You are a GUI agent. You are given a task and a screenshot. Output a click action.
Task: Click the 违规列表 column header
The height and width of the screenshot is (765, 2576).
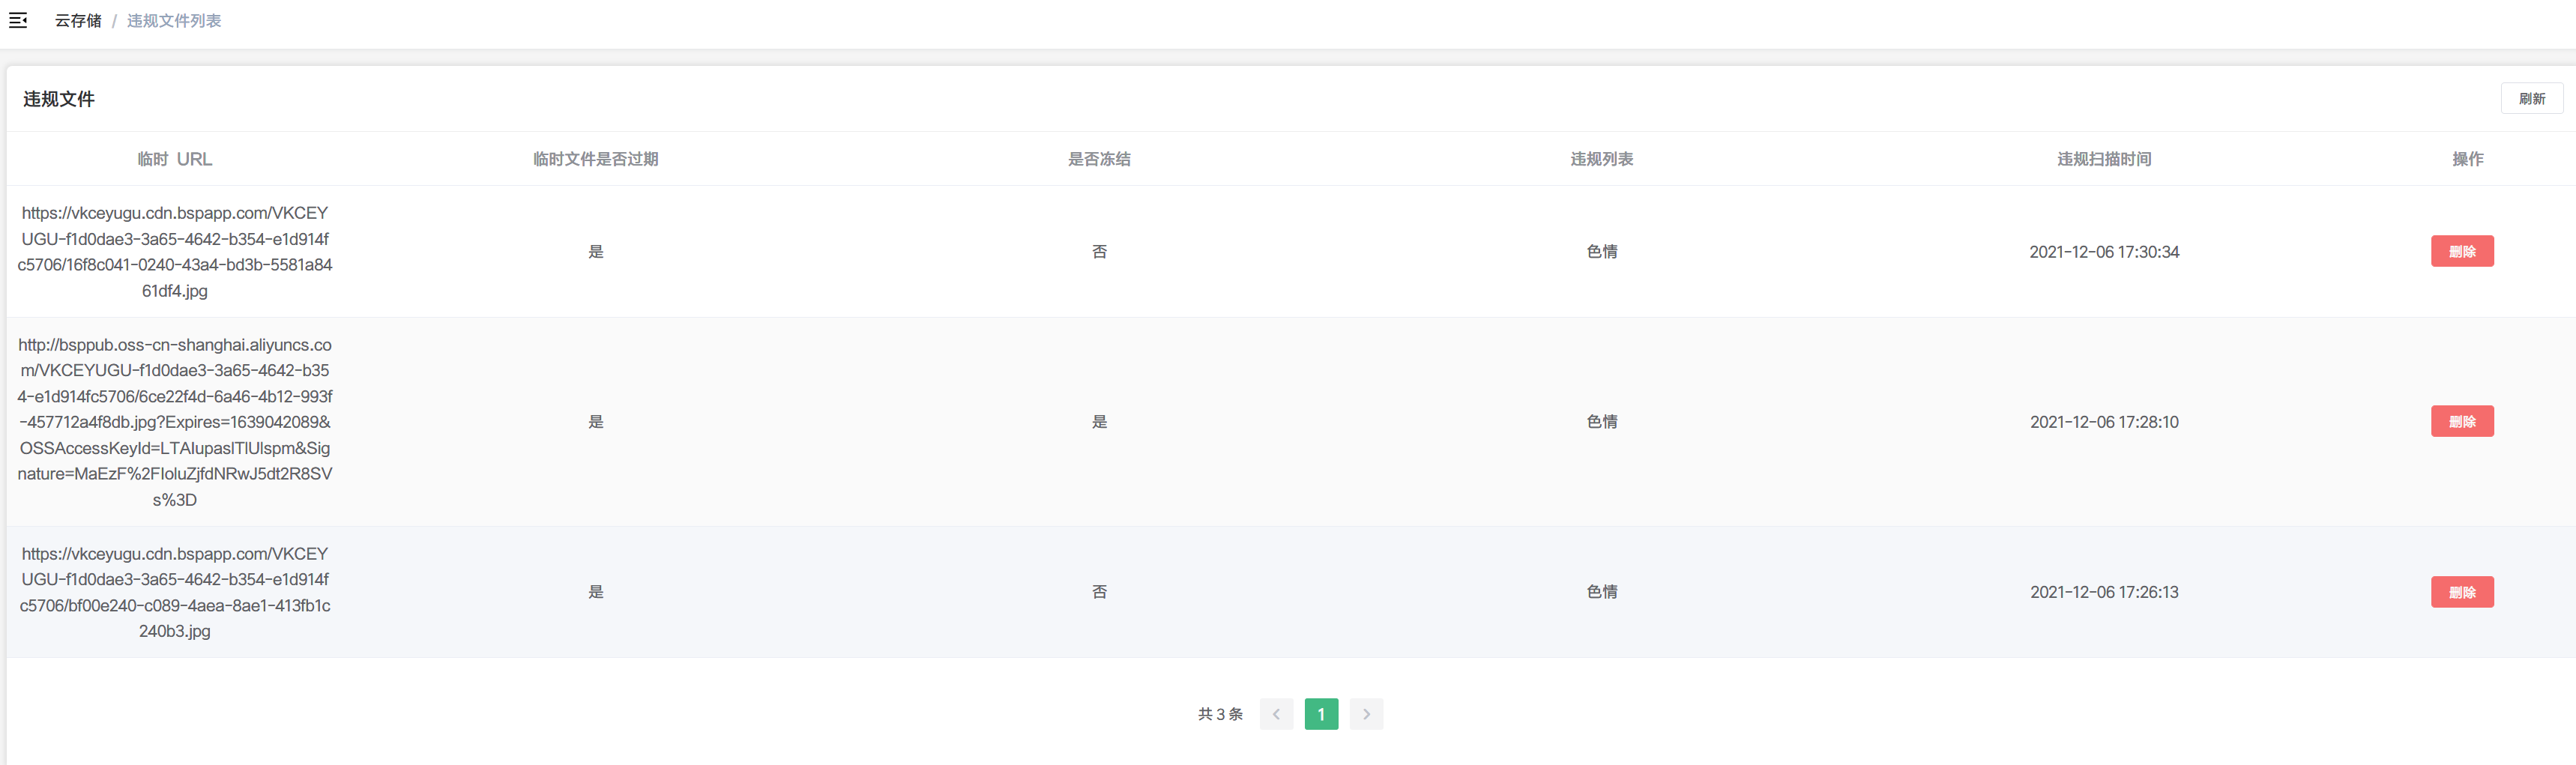(1602, 159)
